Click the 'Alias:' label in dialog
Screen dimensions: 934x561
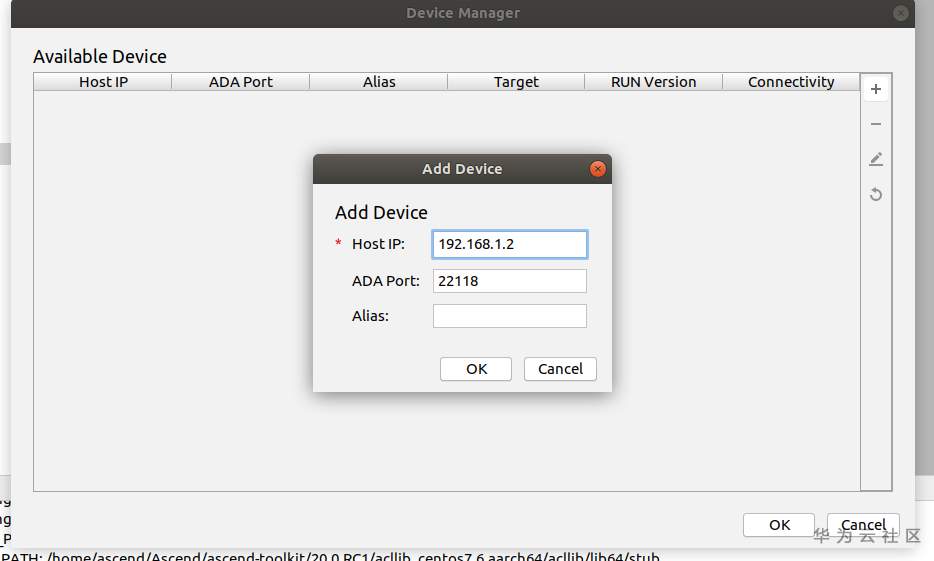pyautogui.click(x=370, y=316)
